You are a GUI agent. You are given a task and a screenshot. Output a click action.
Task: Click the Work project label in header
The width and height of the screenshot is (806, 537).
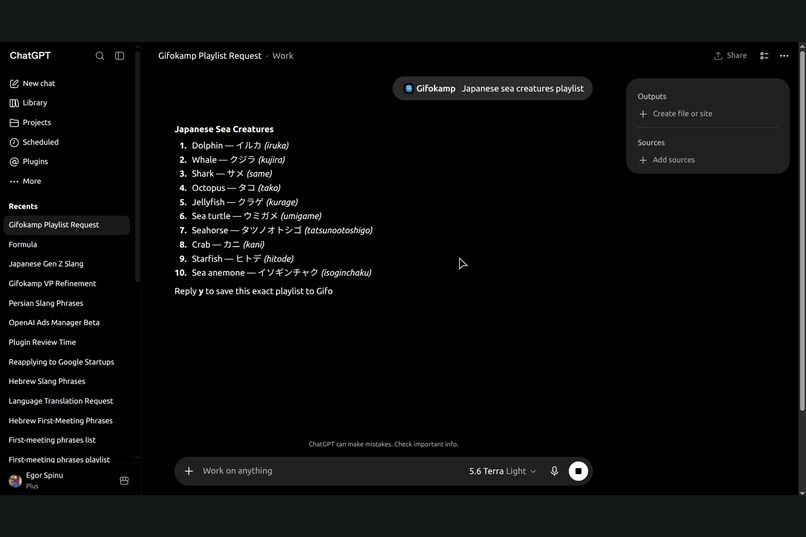pos(283,55)
